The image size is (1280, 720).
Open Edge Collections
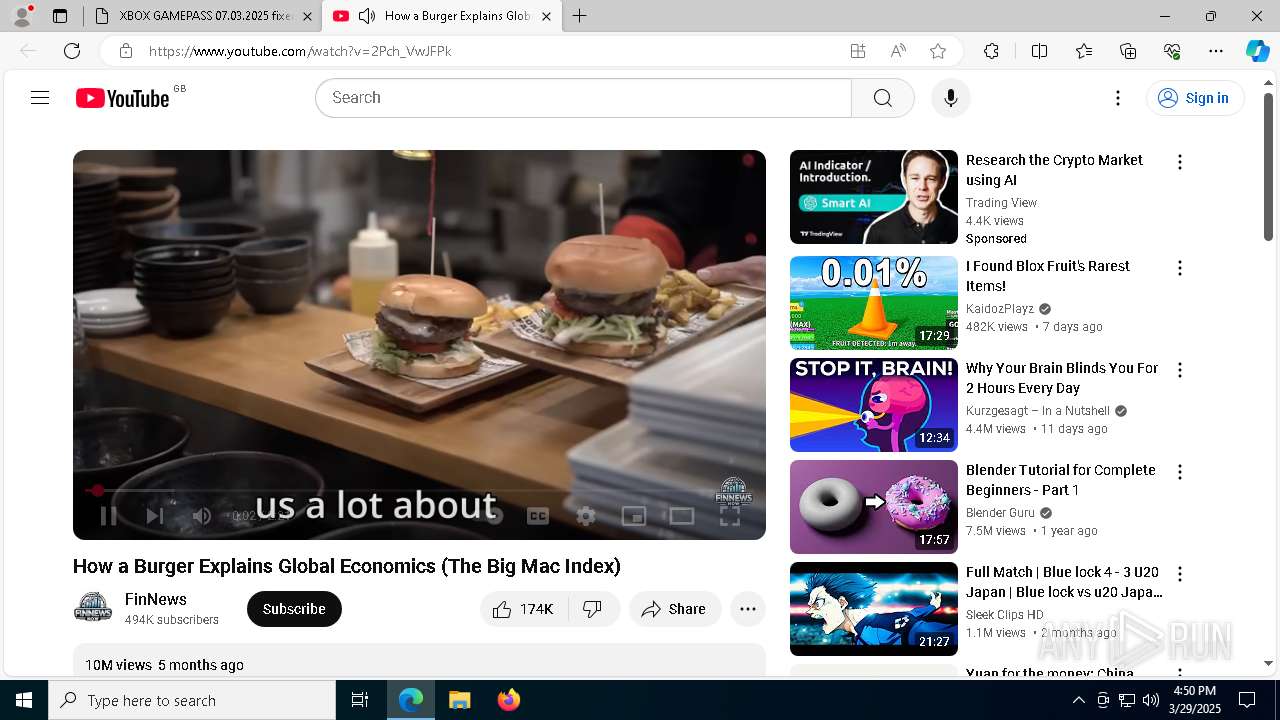pos(1128,51)
